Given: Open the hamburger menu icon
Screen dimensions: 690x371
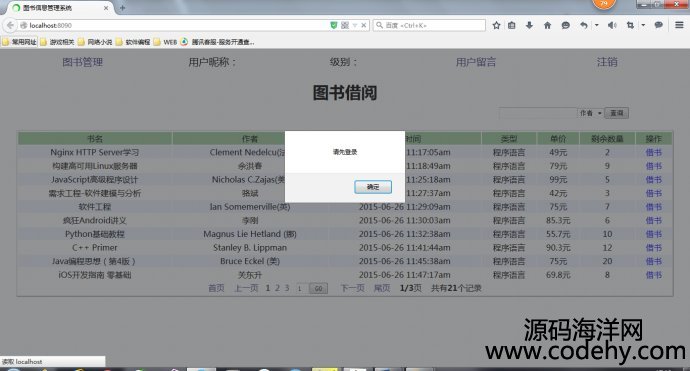Looking at the screenshot, I should (x=679, y=25).
